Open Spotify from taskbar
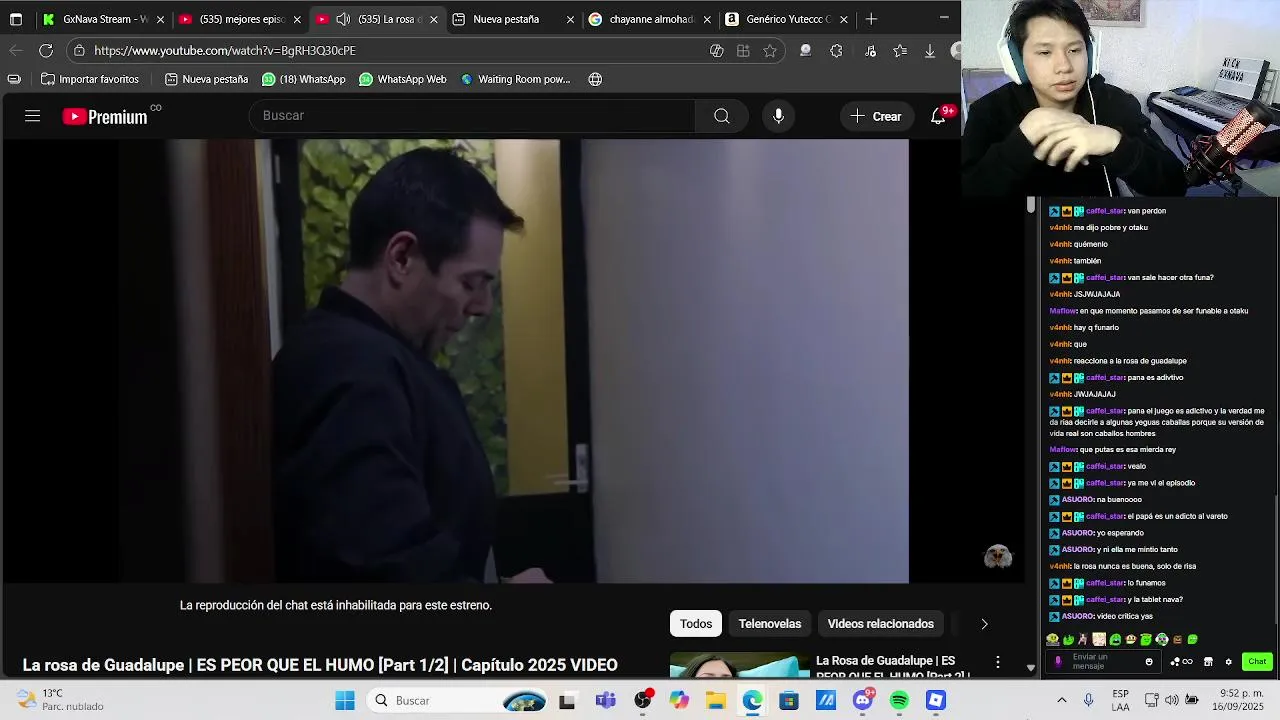This screenshot has width=1280, height=720. click(x=899, y=701)
